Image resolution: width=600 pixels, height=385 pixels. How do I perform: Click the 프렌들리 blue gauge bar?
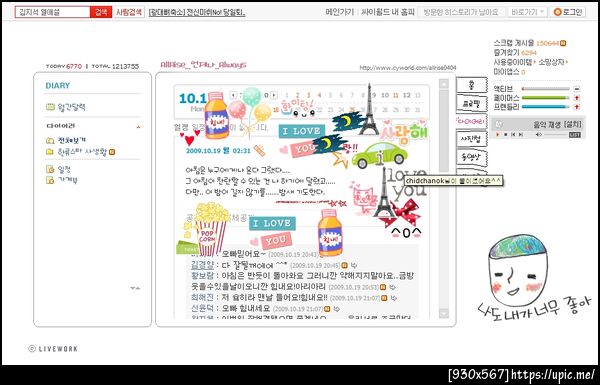546,107
